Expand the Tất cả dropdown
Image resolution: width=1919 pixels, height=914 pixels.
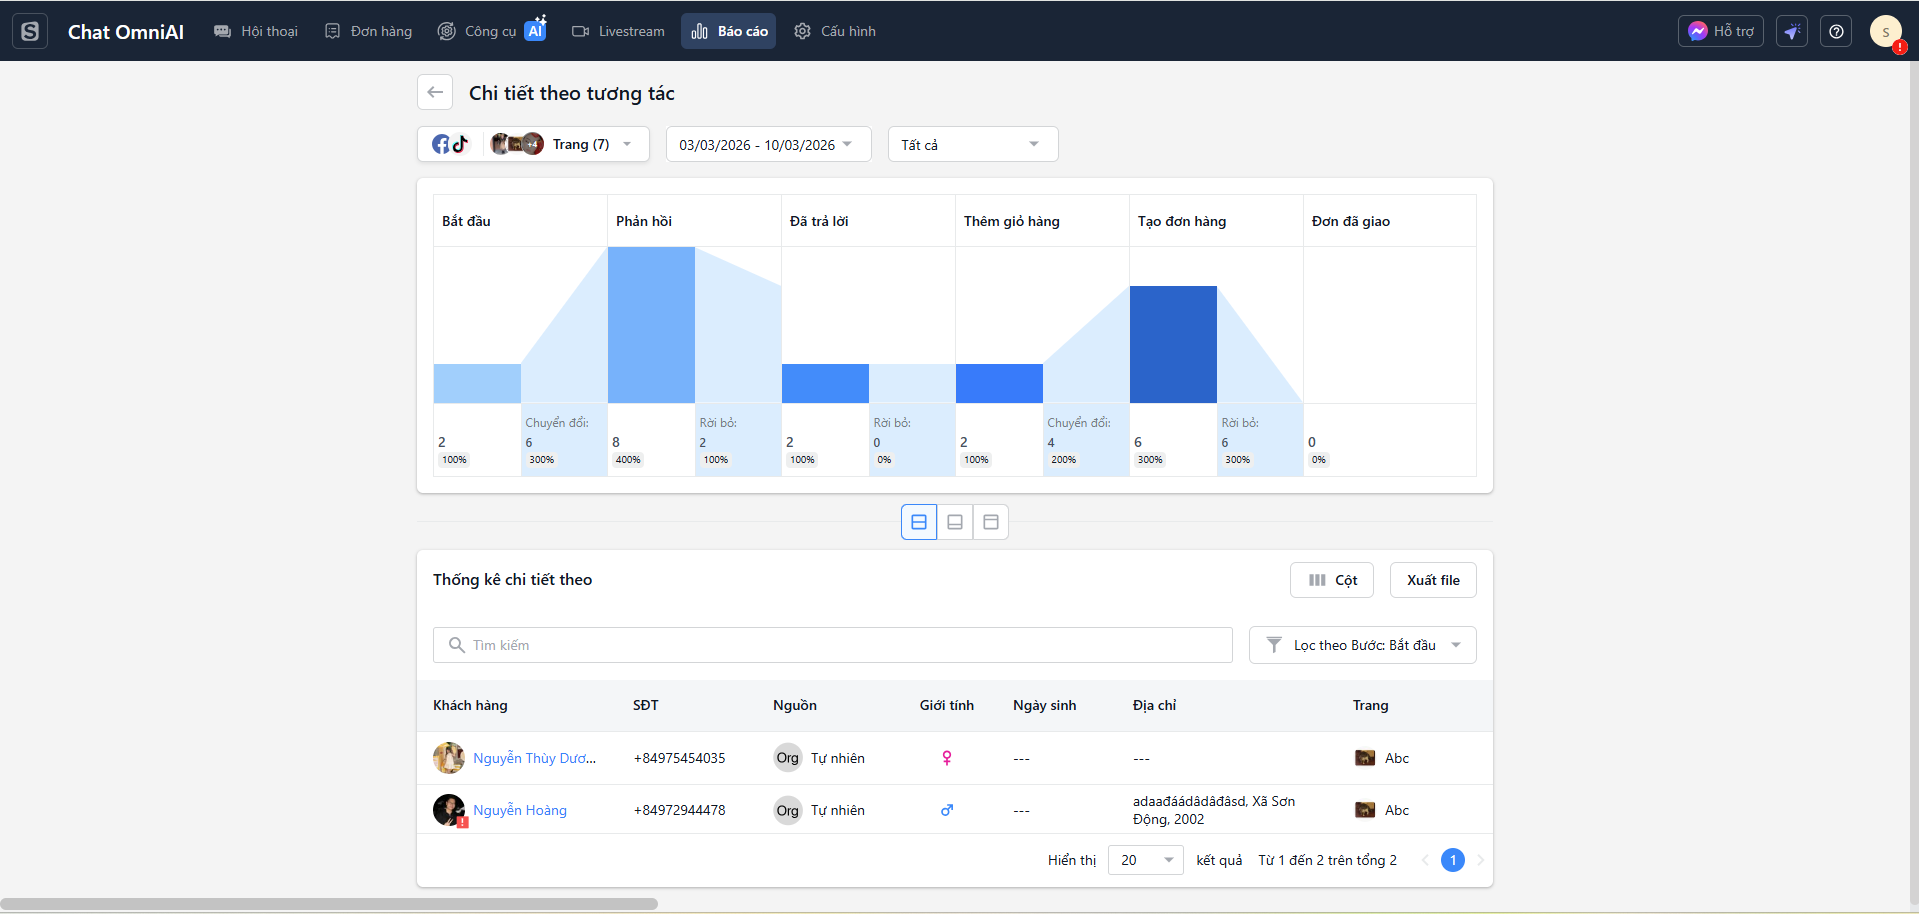point(973,144)
